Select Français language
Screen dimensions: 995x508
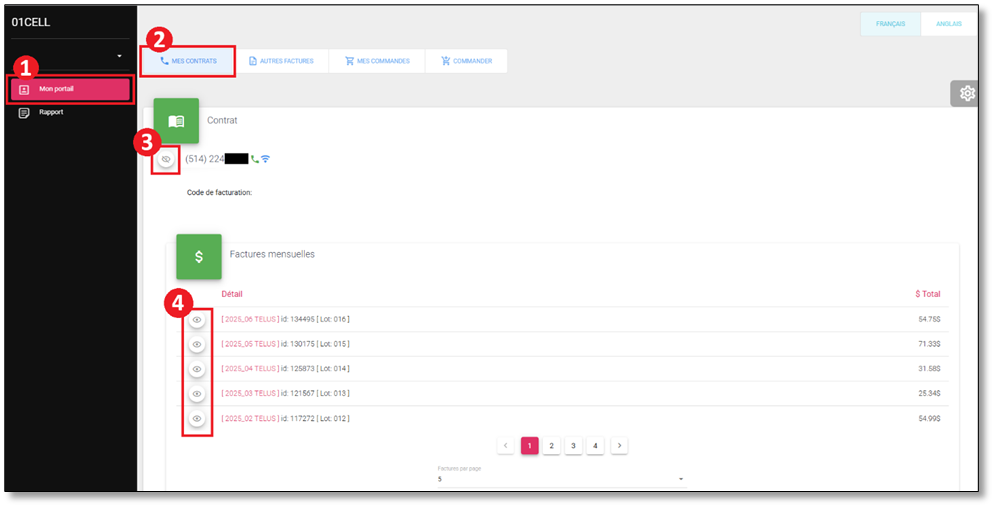pyautogui.click(x=890, y=24)
